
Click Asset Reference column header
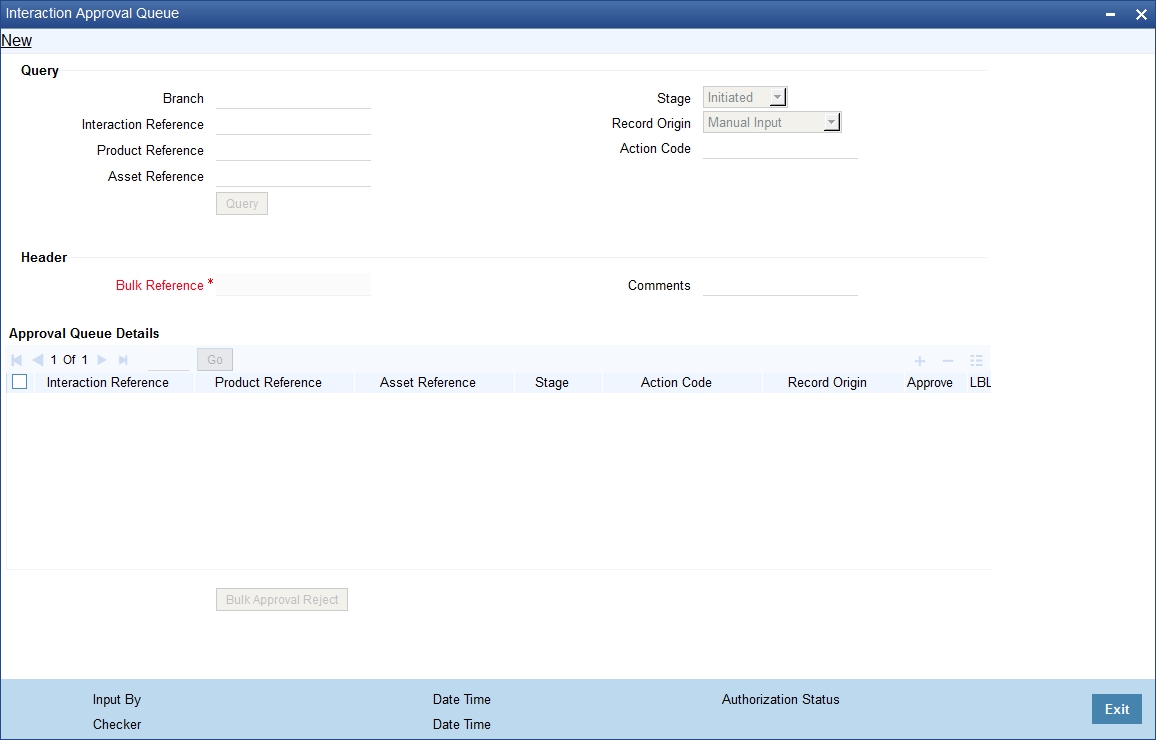tap(428, 383)
